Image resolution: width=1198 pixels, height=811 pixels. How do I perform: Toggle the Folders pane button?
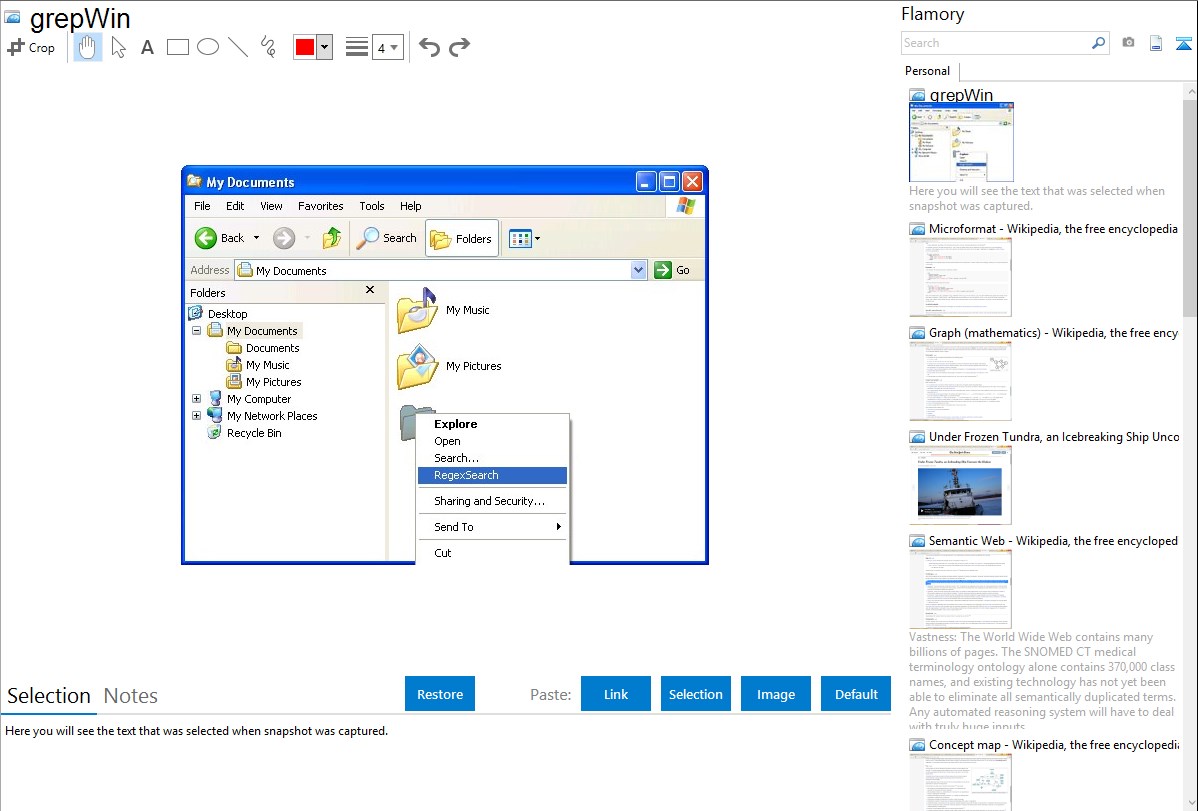coord(462,238)
